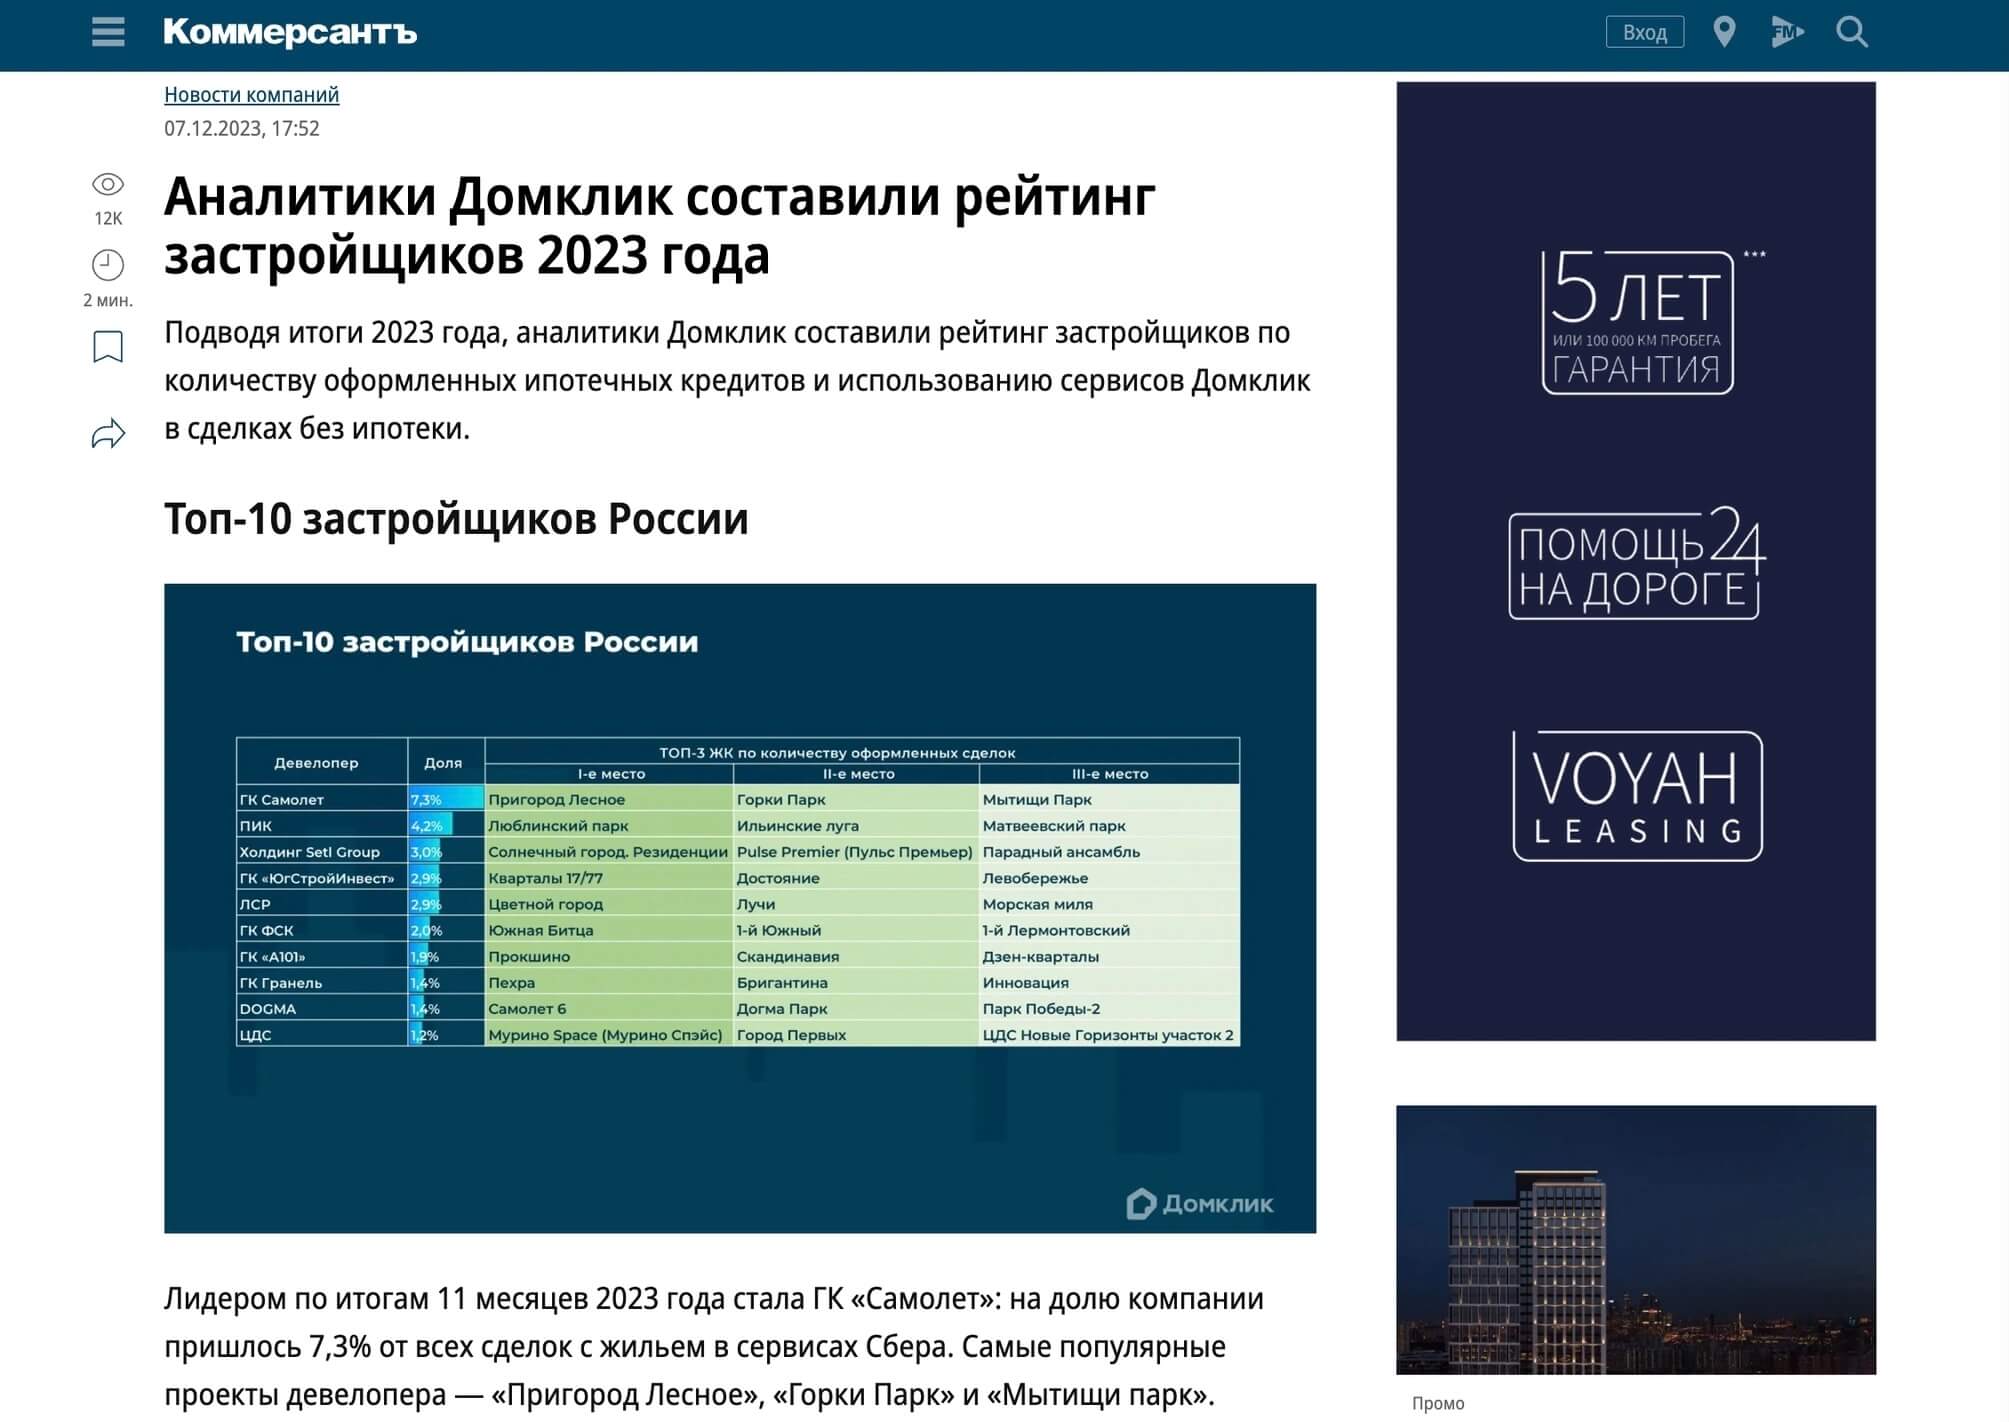The image size is (2009, 1422).
Task: Share the article via arrow icon
Action: [x=108, y=433]
